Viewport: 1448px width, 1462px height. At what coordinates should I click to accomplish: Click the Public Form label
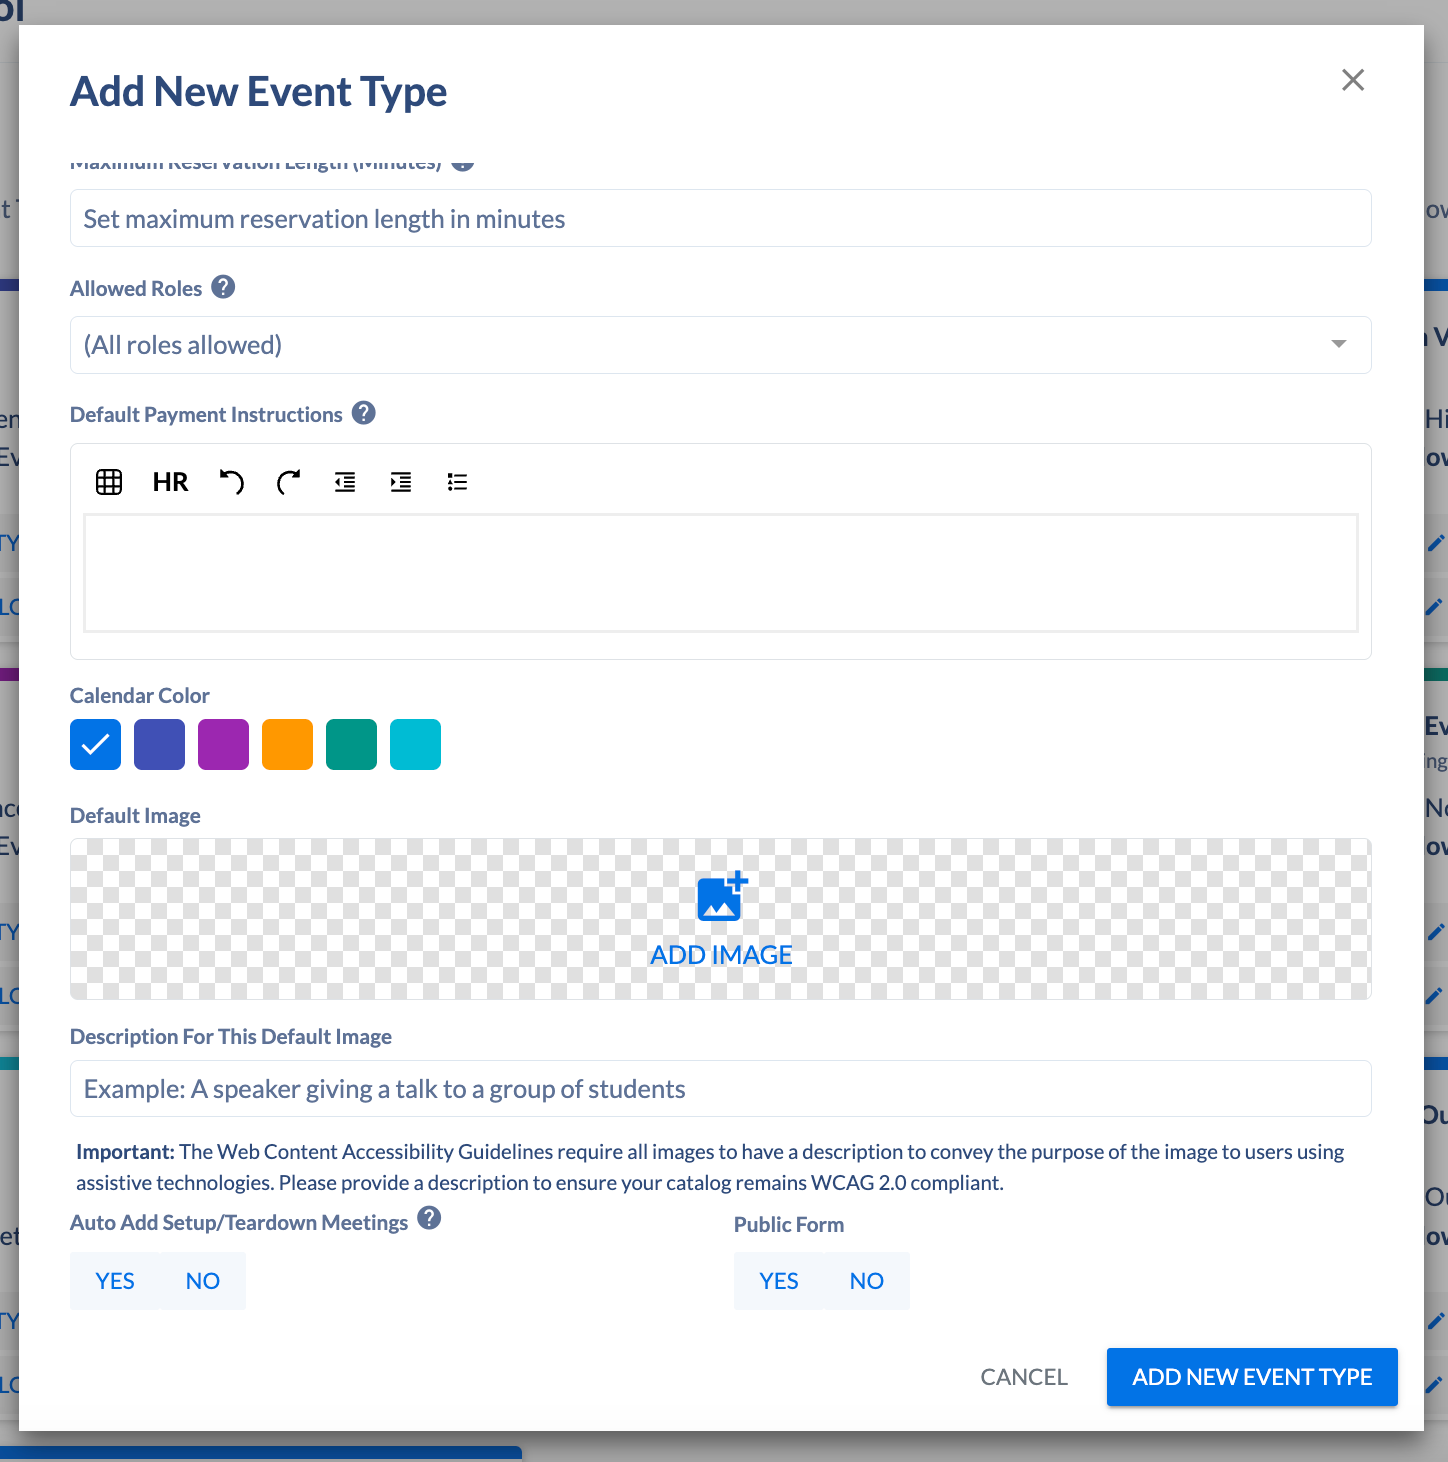point(789,1224)
